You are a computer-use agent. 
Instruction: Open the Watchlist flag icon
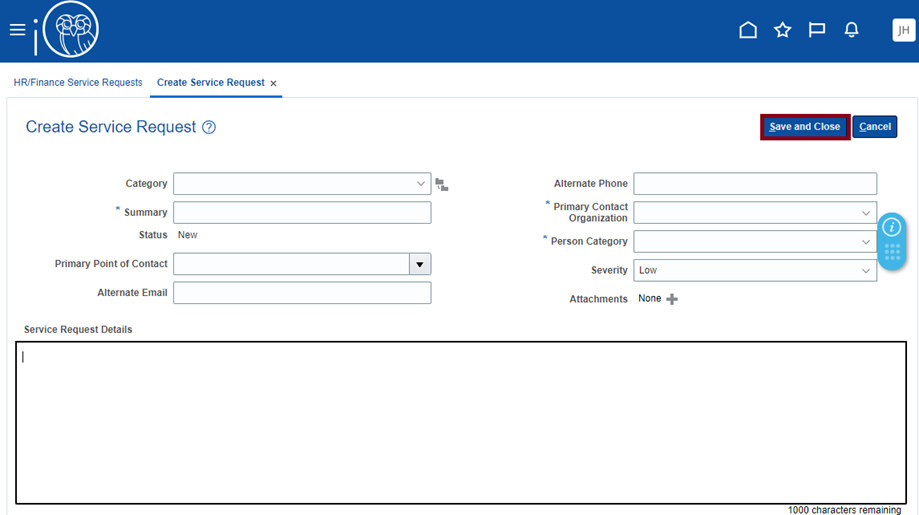click(817, 30)
